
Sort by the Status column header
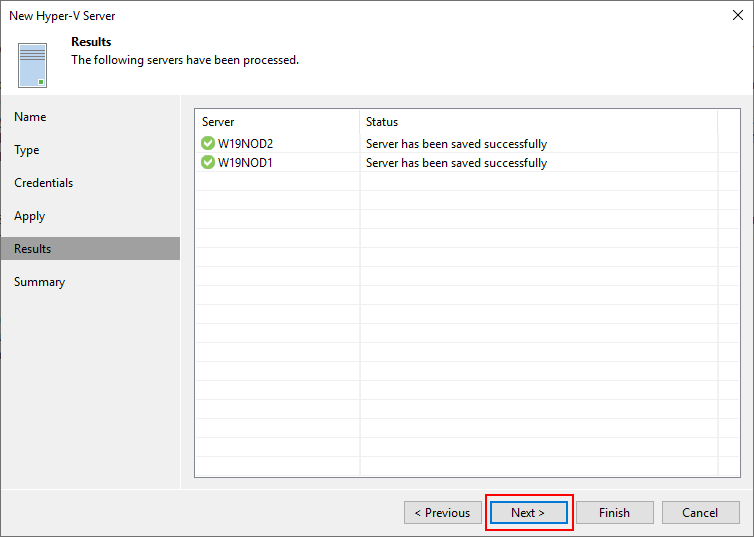pos(539,122)
